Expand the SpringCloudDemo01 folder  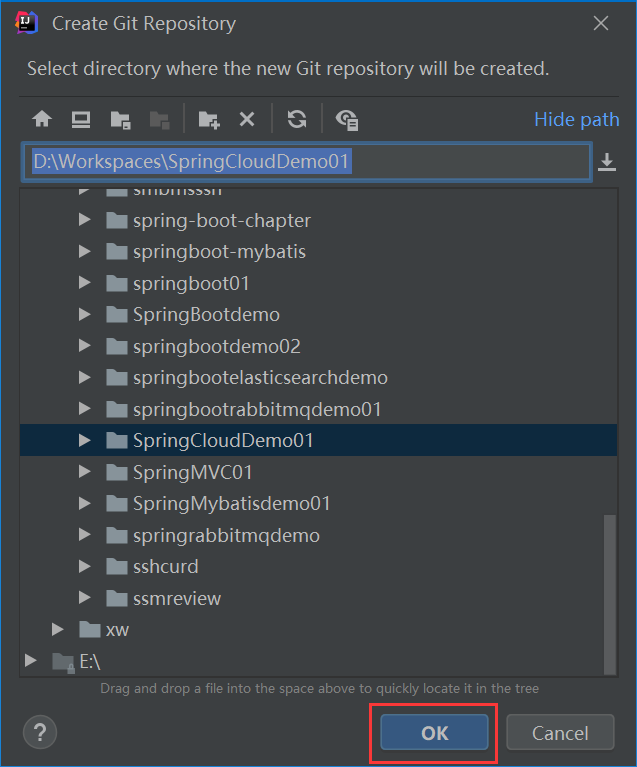[x=85, y=440]
